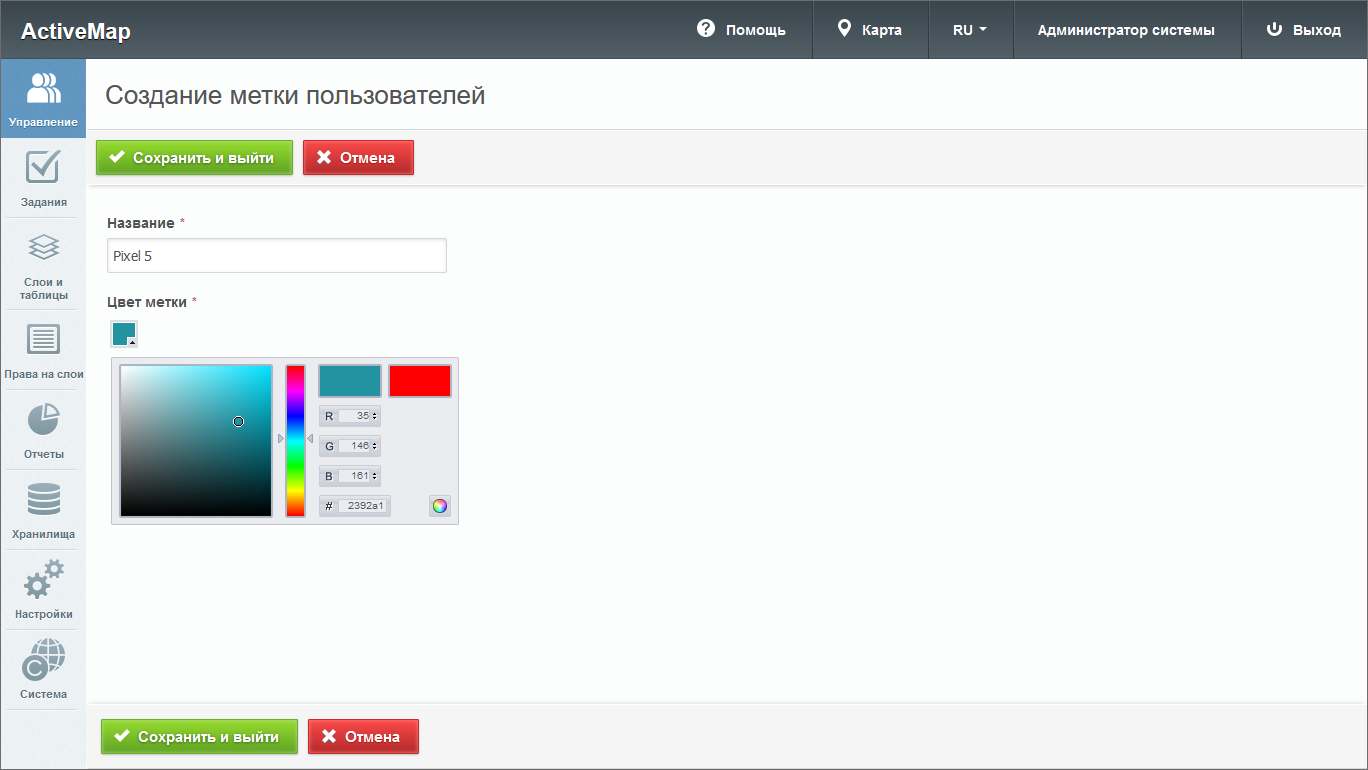
Task: Open the Карта map menu item
Action: click(870, 30)
